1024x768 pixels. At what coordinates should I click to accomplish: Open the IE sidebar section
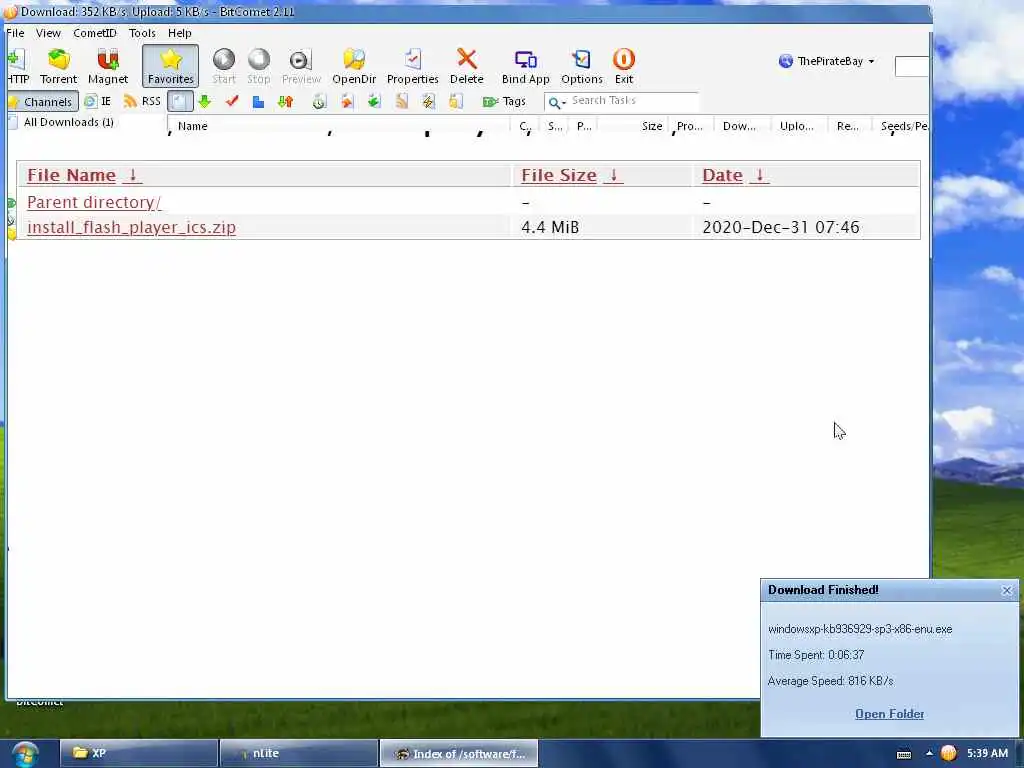[98, 101]
